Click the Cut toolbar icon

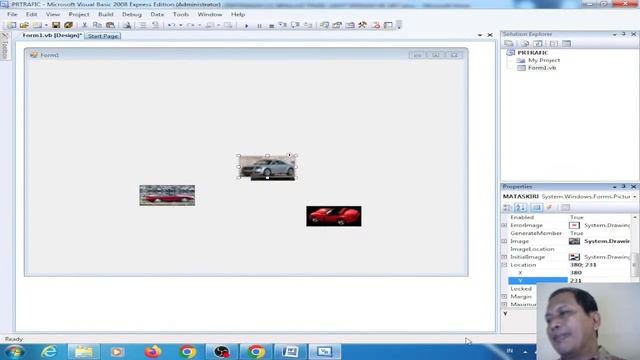click(x=84, y=25)
